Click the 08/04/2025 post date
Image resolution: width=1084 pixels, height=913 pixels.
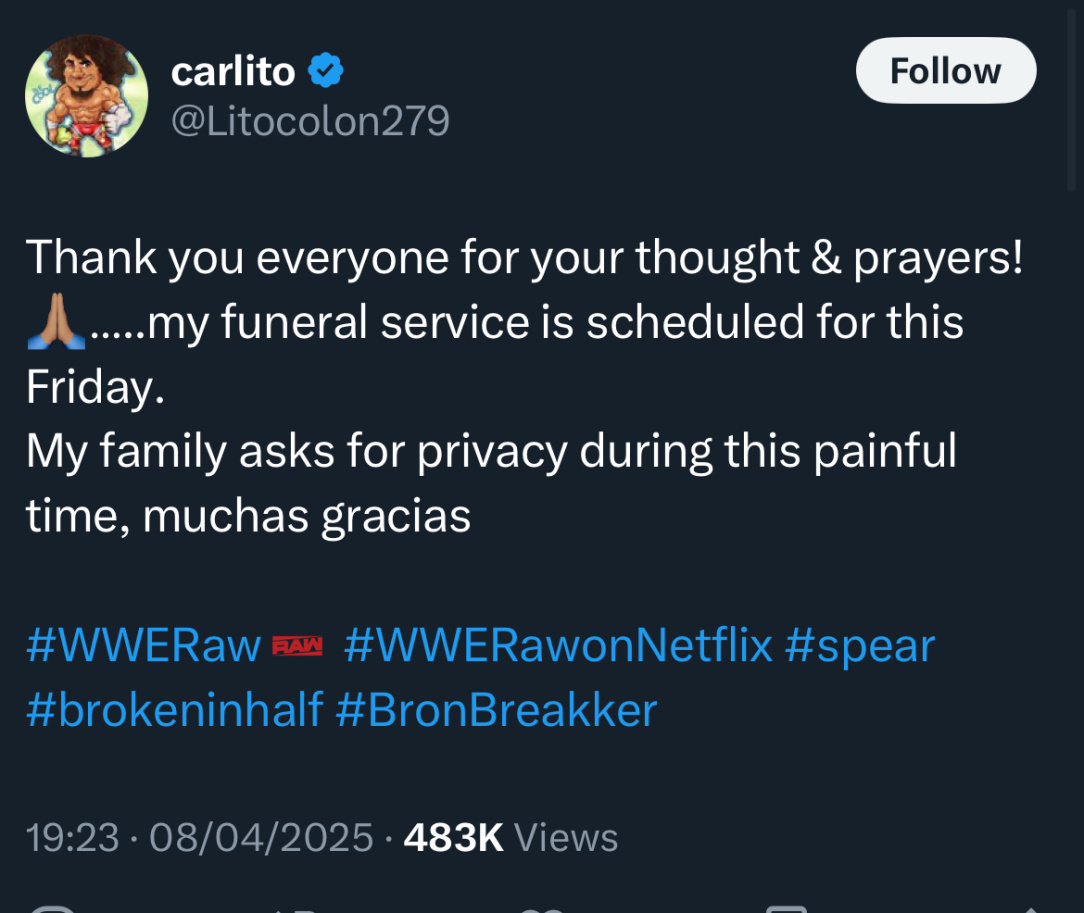[x=261, y=837]
